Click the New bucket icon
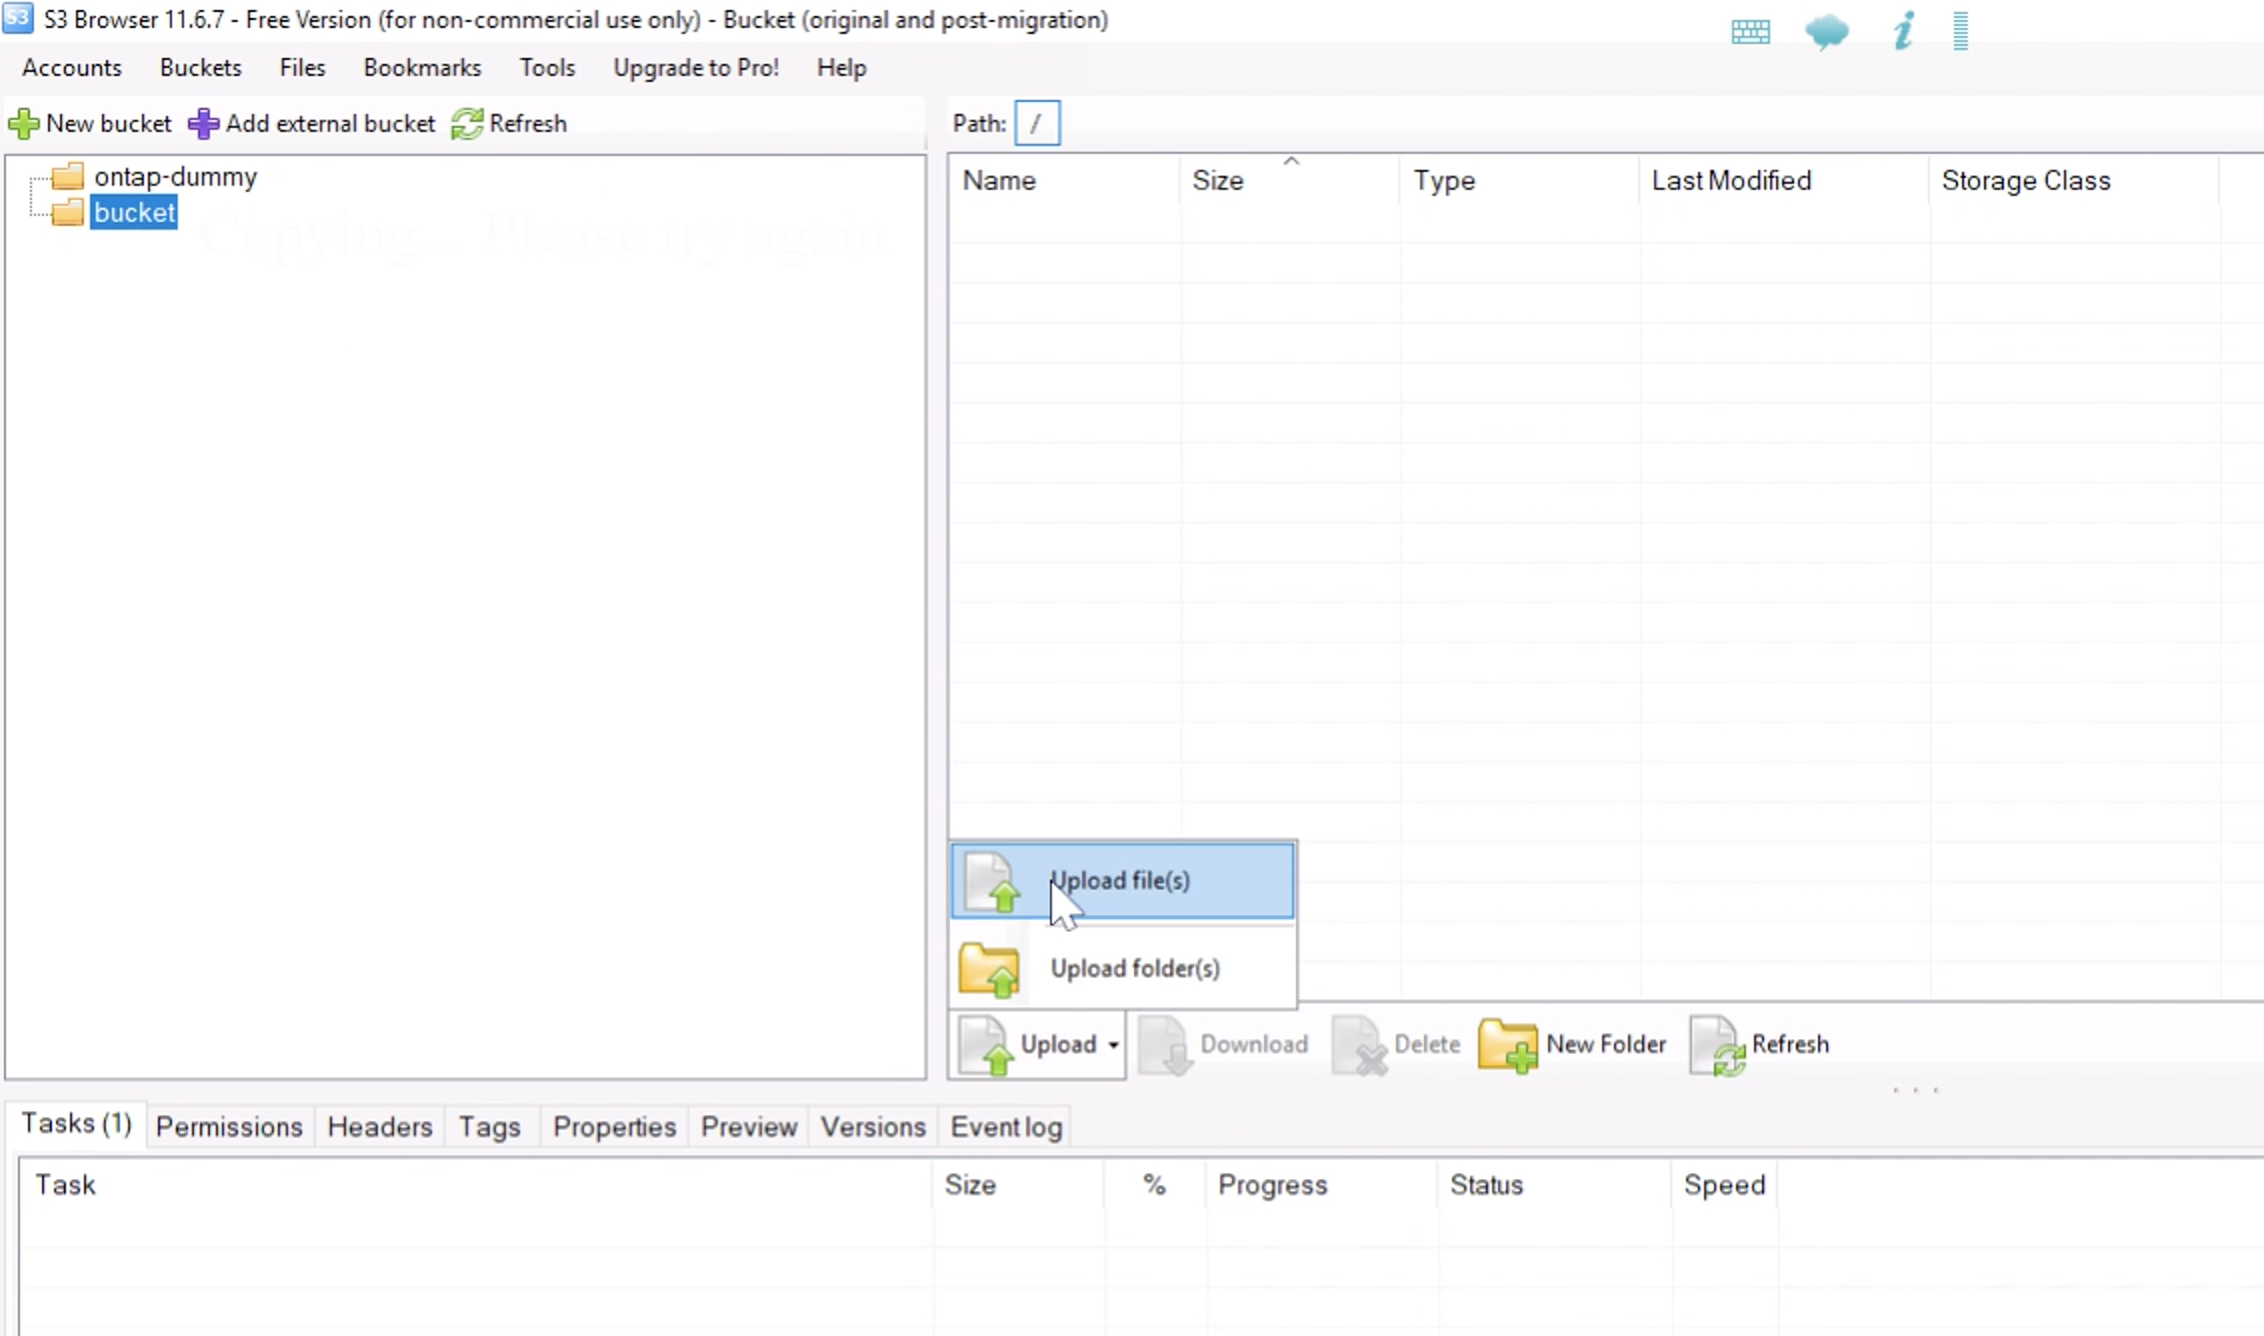The image size is (2264, 1336). [x=22, y=122]
